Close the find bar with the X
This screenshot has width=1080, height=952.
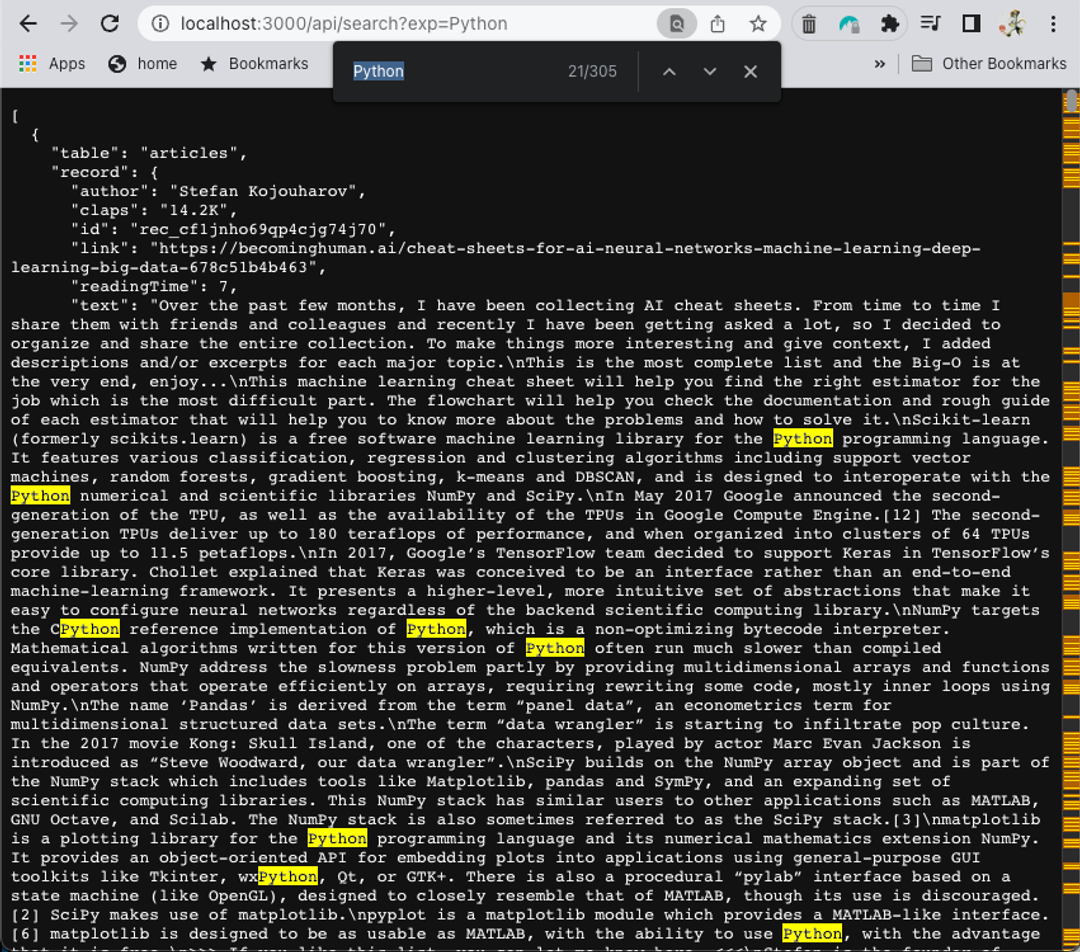tap(750, 71)
